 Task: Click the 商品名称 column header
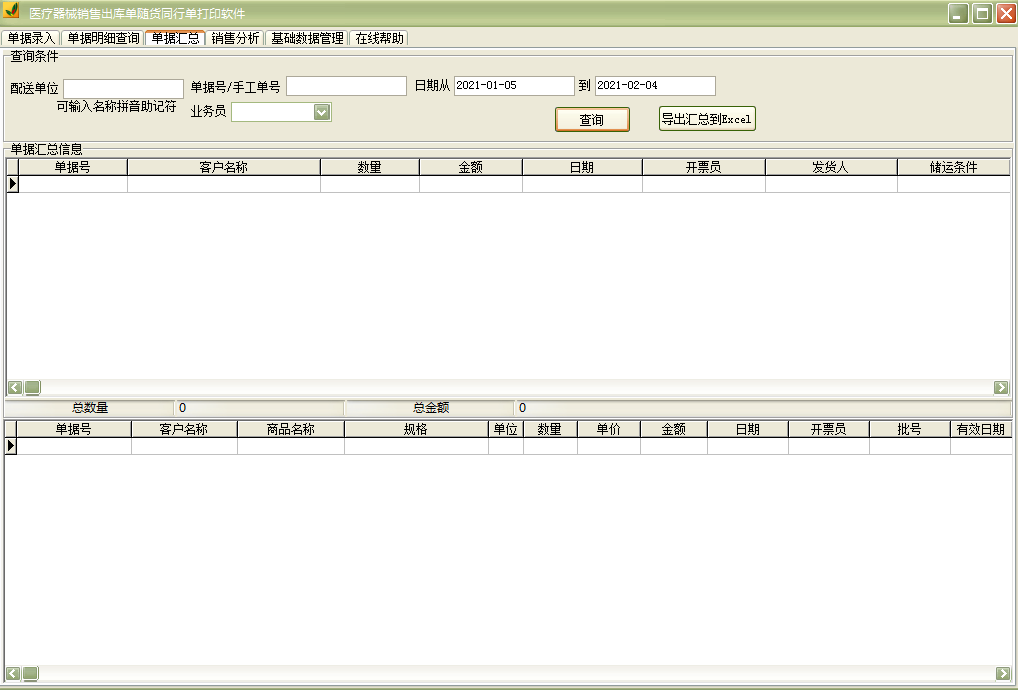coord(291,429)
